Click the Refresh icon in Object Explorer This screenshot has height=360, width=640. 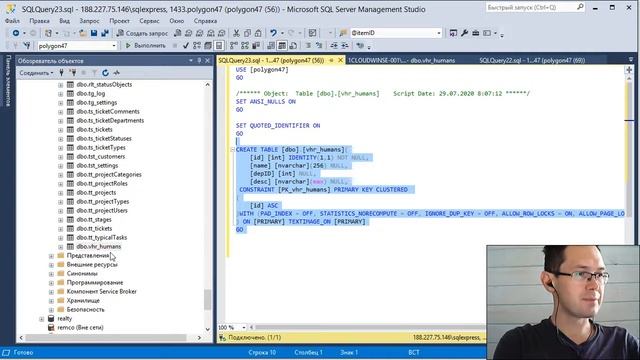pos(105,73)
